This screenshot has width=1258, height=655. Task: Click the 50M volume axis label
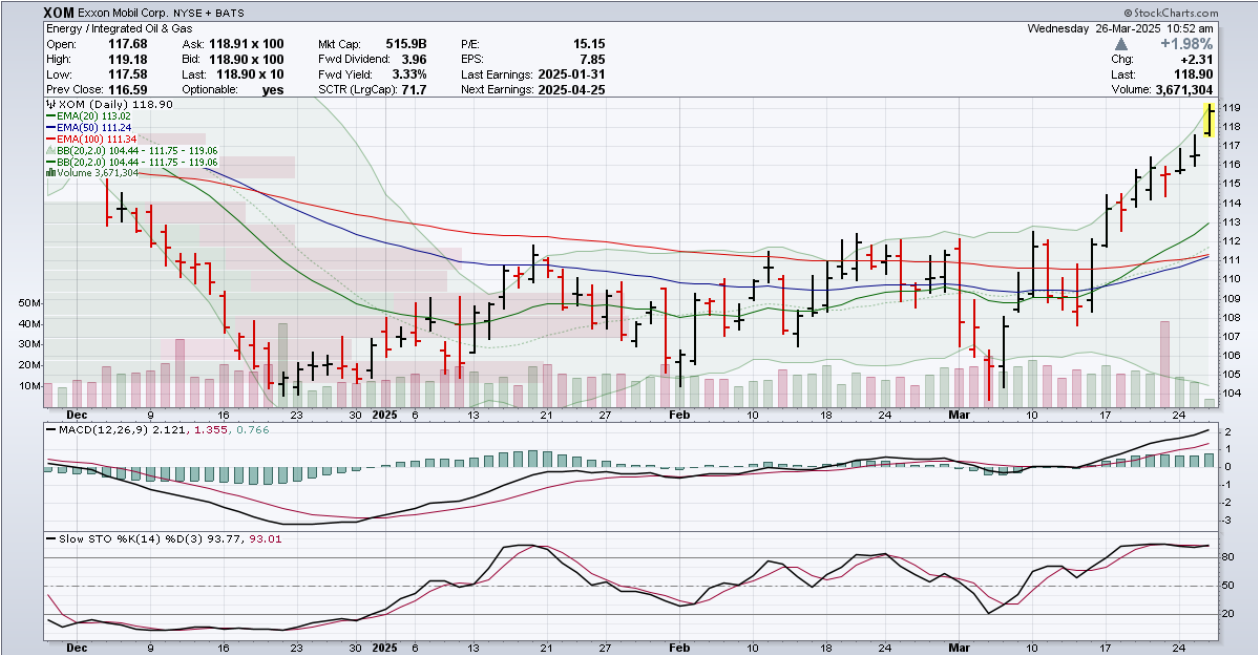tap(30, 303)
